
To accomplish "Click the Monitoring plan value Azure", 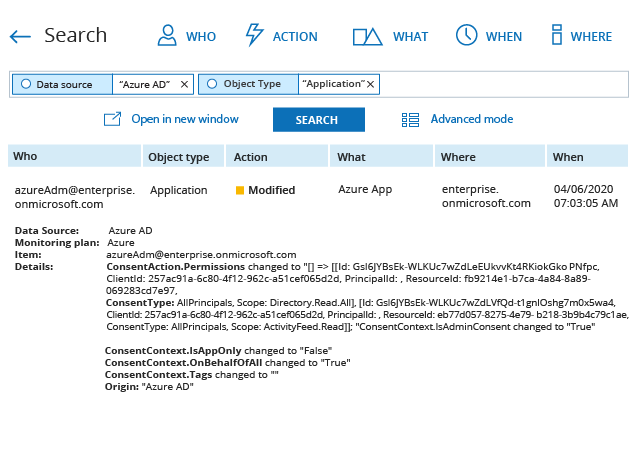I will [x=121, y=243].
